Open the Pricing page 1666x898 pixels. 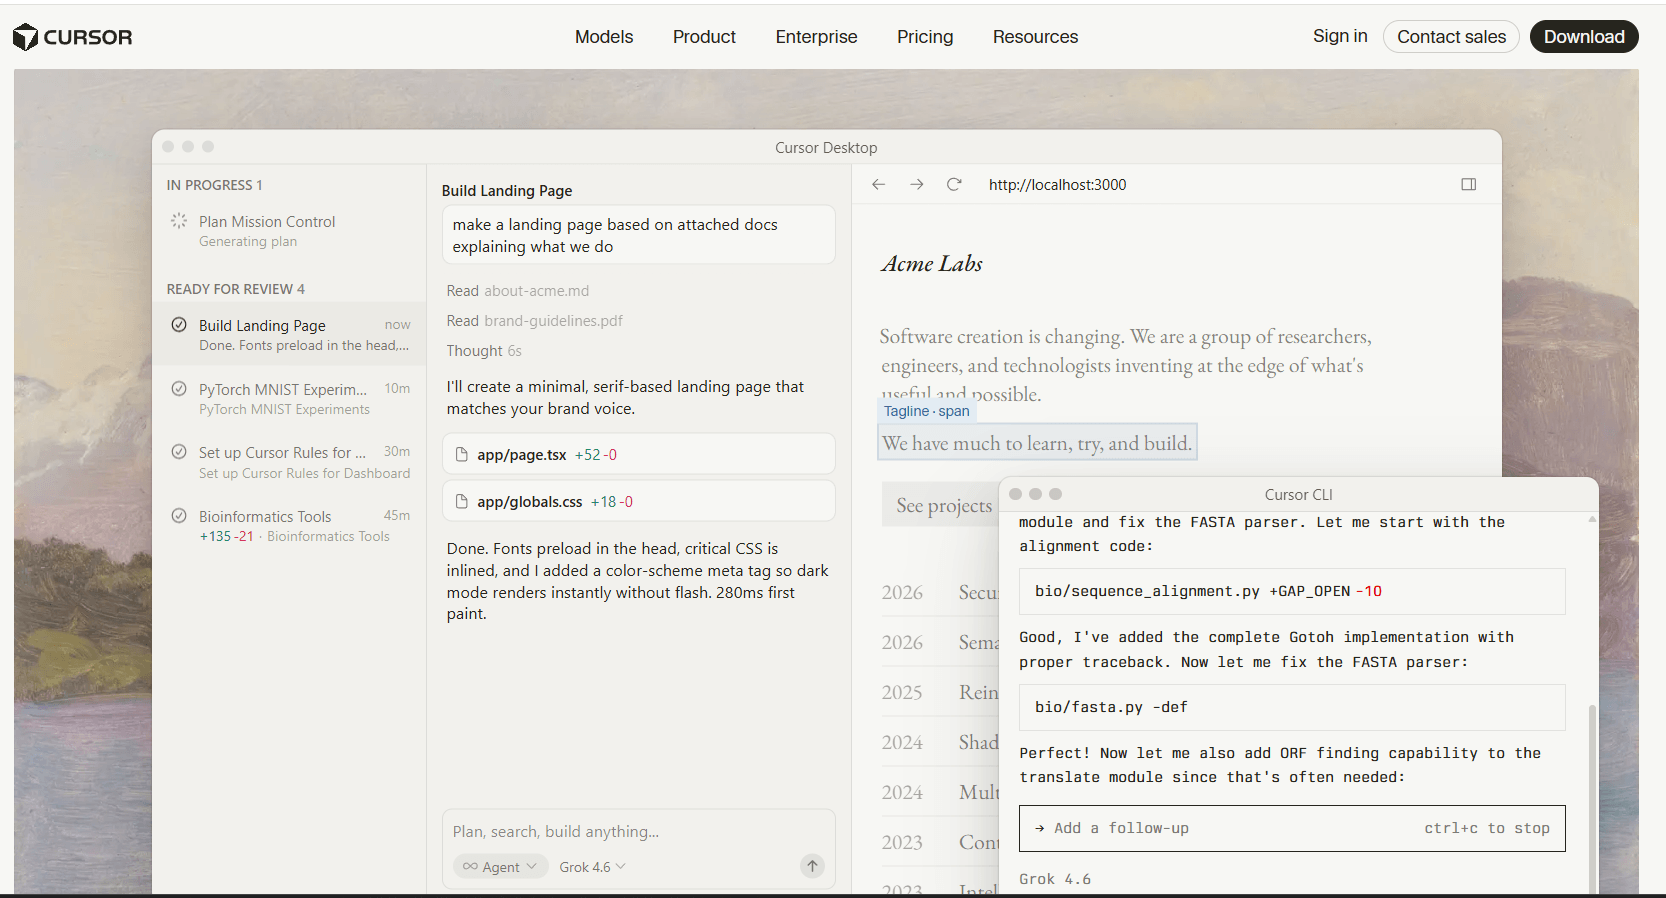point(925,37)
